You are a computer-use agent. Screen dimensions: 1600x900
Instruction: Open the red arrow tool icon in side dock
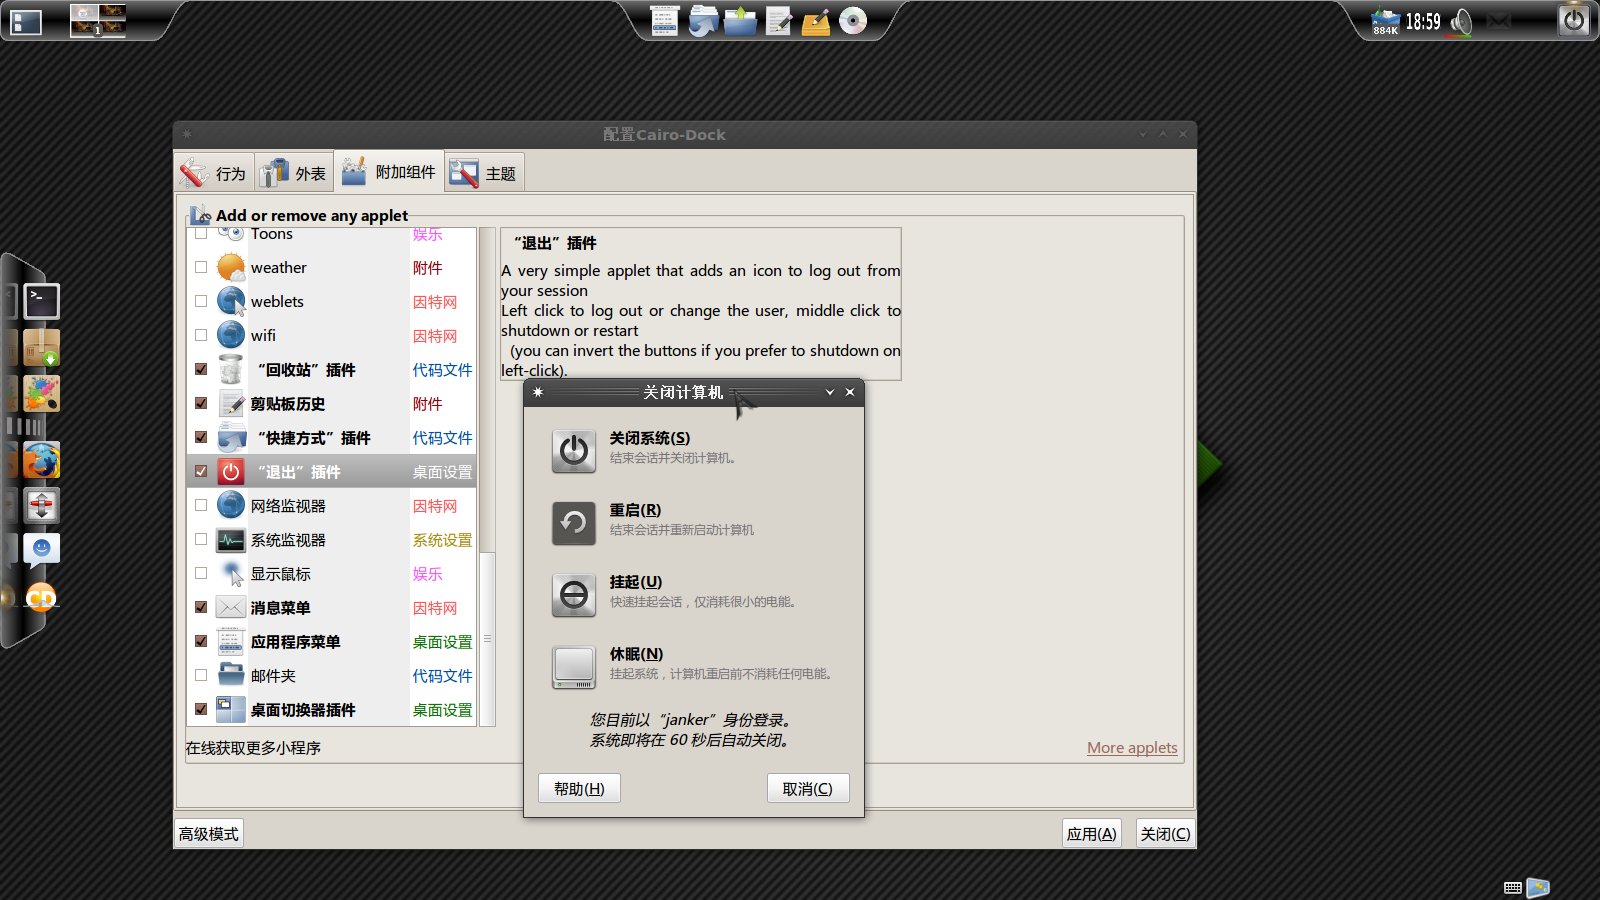click(42, 506)
